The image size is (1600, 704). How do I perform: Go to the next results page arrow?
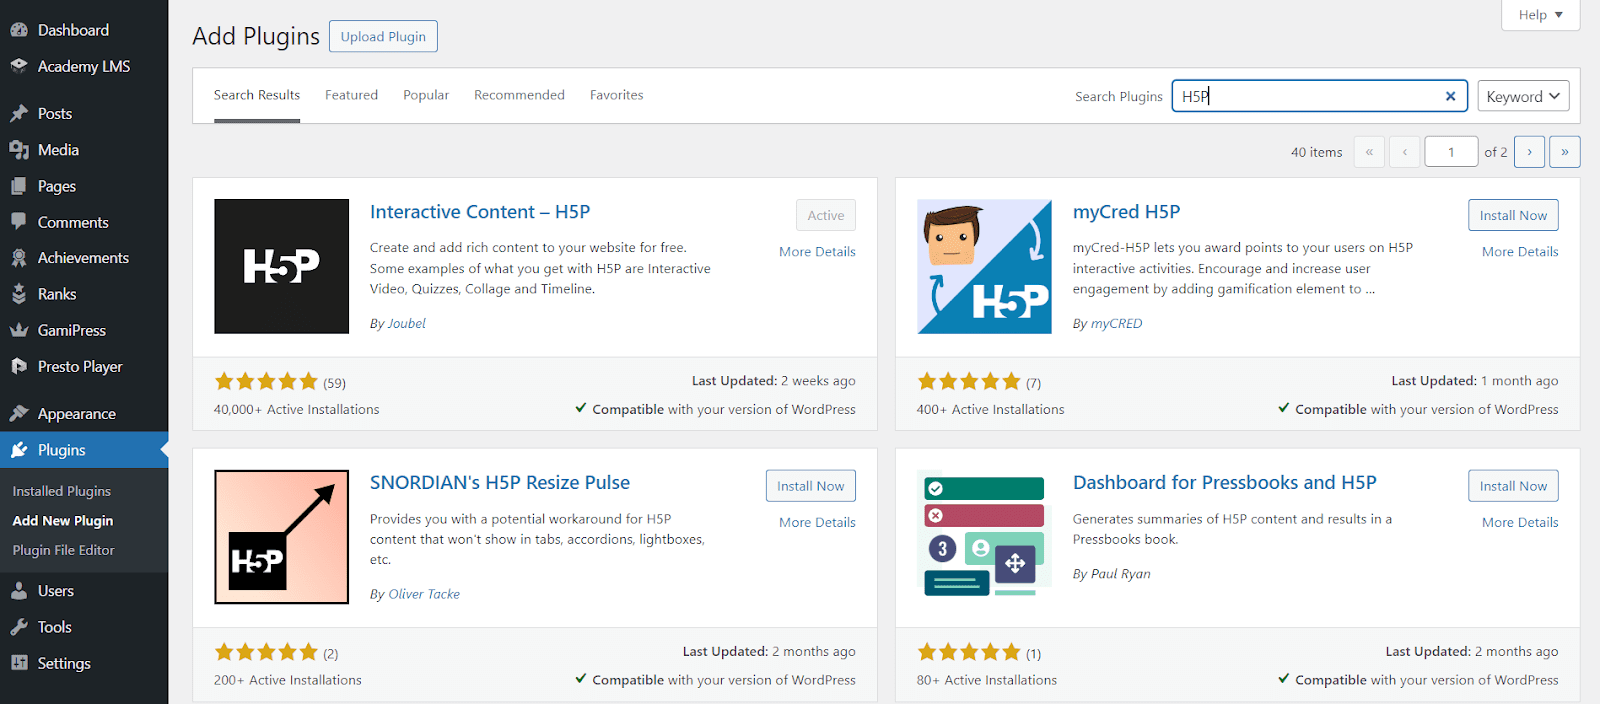click(1529, 152)
